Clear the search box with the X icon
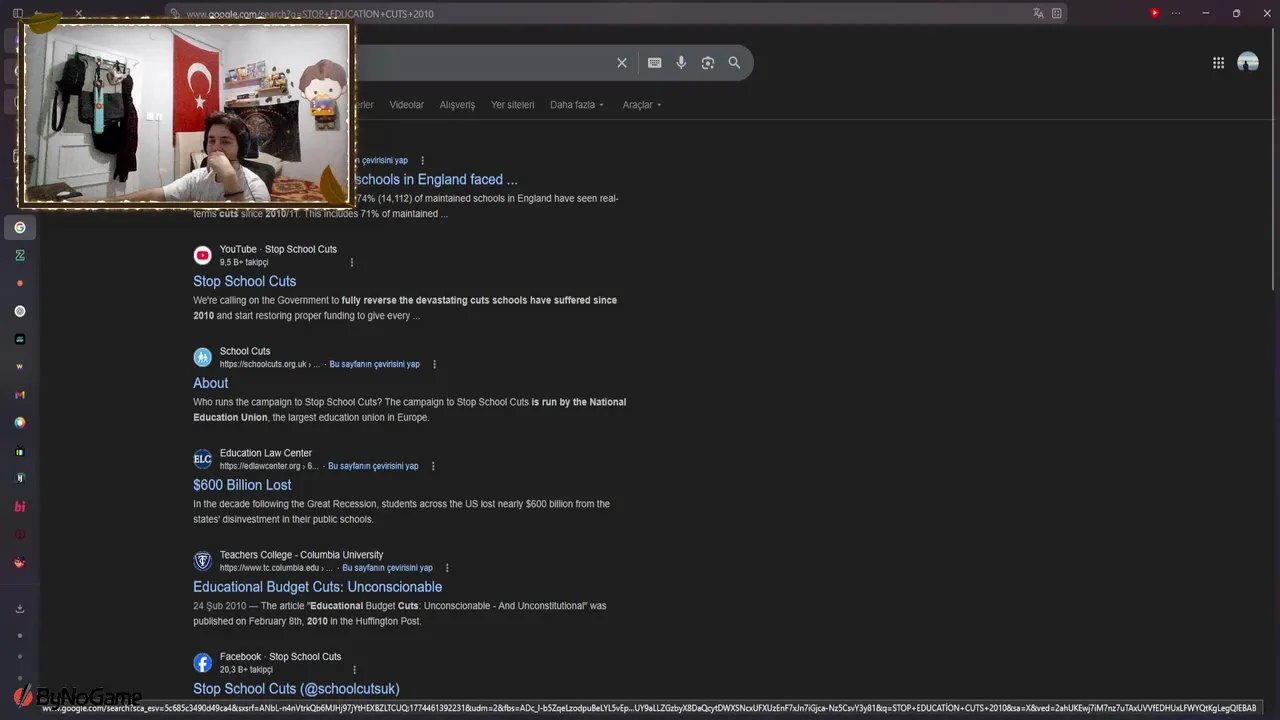 tap(621, 63)
